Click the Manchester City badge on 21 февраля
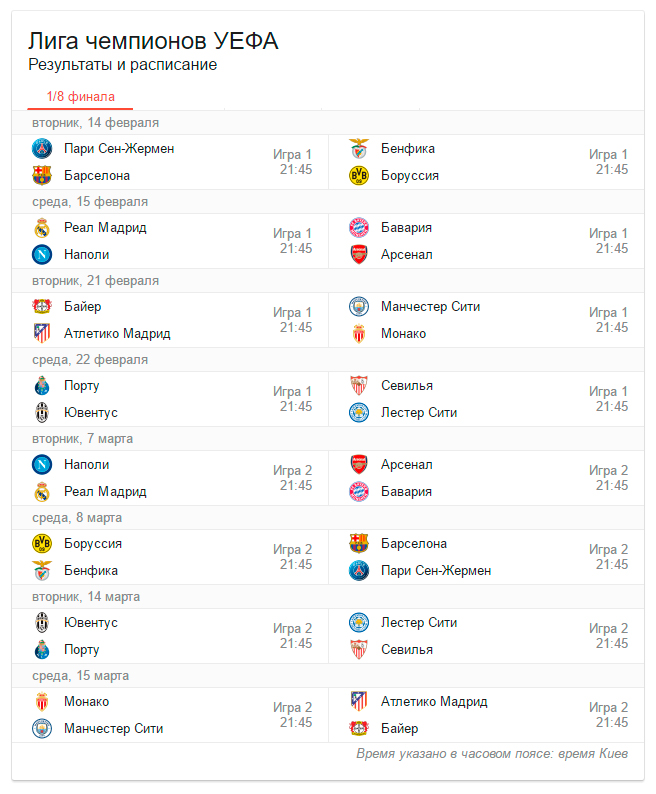656x794 pixels. coord(359,307)
